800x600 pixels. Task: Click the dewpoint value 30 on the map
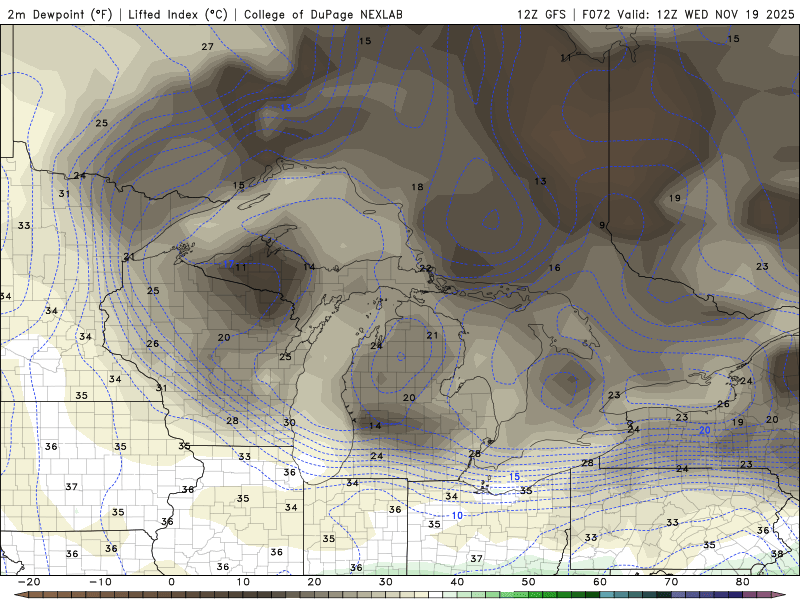coord(289,422)
